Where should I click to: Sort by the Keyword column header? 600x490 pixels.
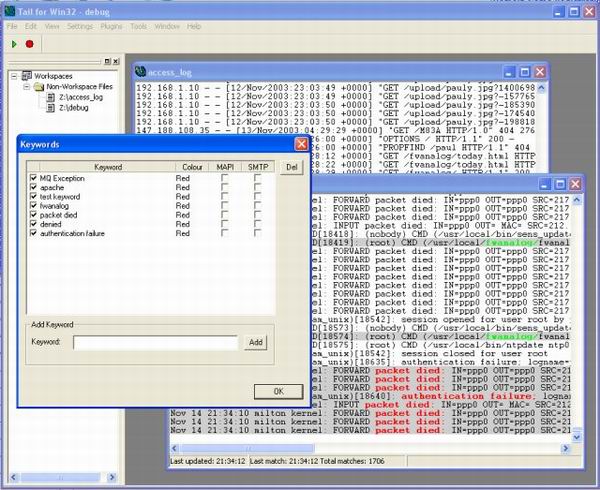pyautogui.click(x=108, y=167)
